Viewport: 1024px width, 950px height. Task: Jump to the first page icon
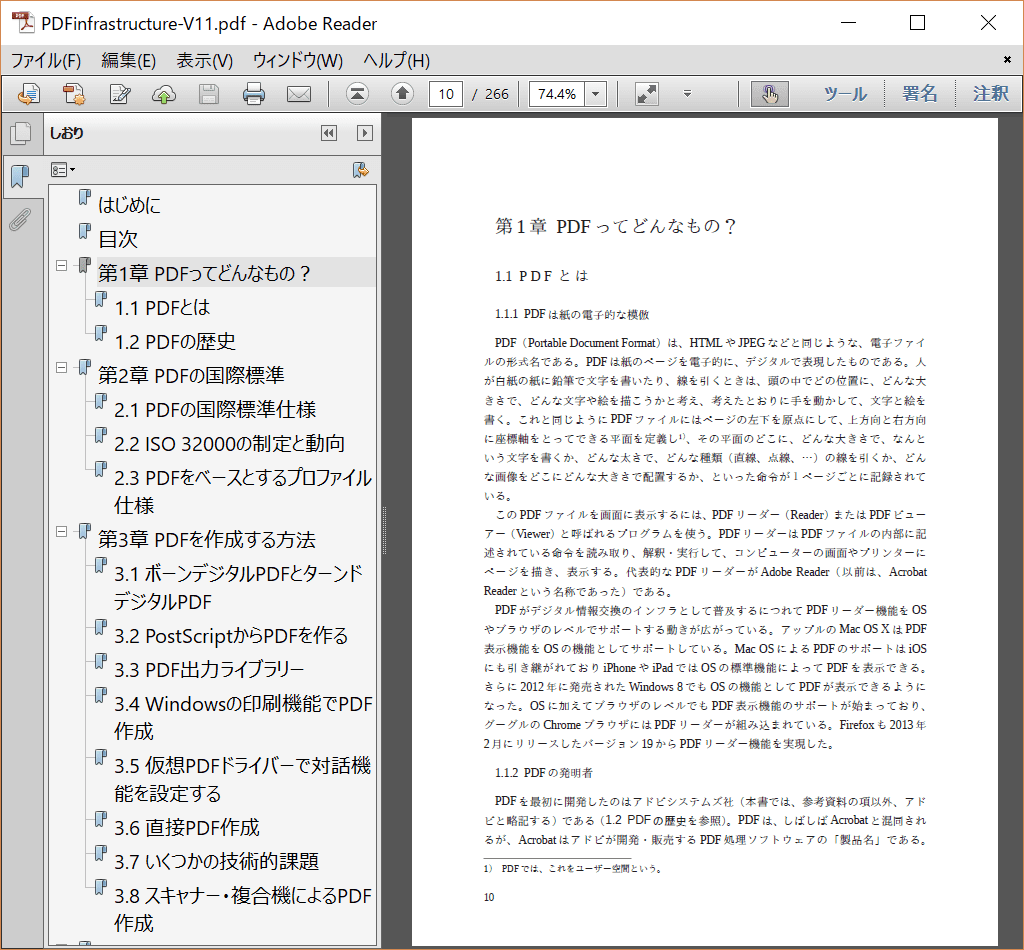357,94
